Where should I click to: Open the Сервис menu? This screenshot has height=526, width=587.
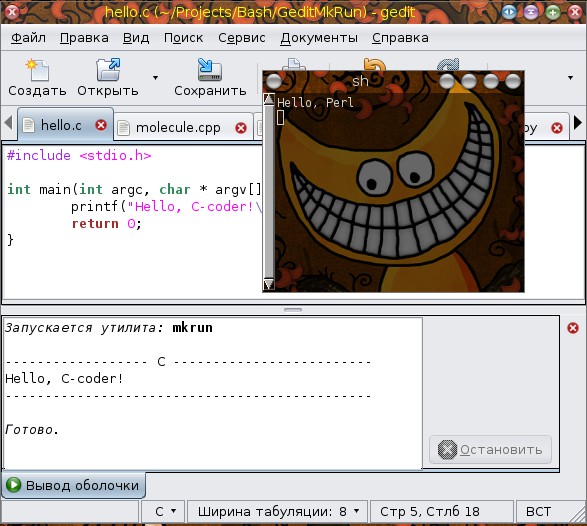[242, 38]
